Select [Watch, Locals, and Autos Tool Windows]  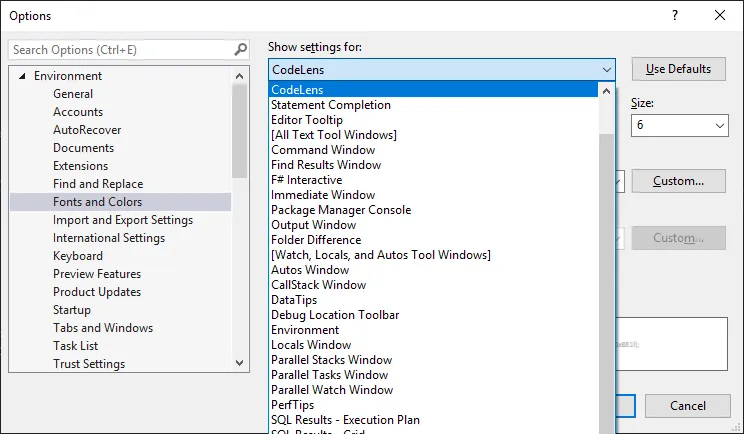(x=433, y=255)
